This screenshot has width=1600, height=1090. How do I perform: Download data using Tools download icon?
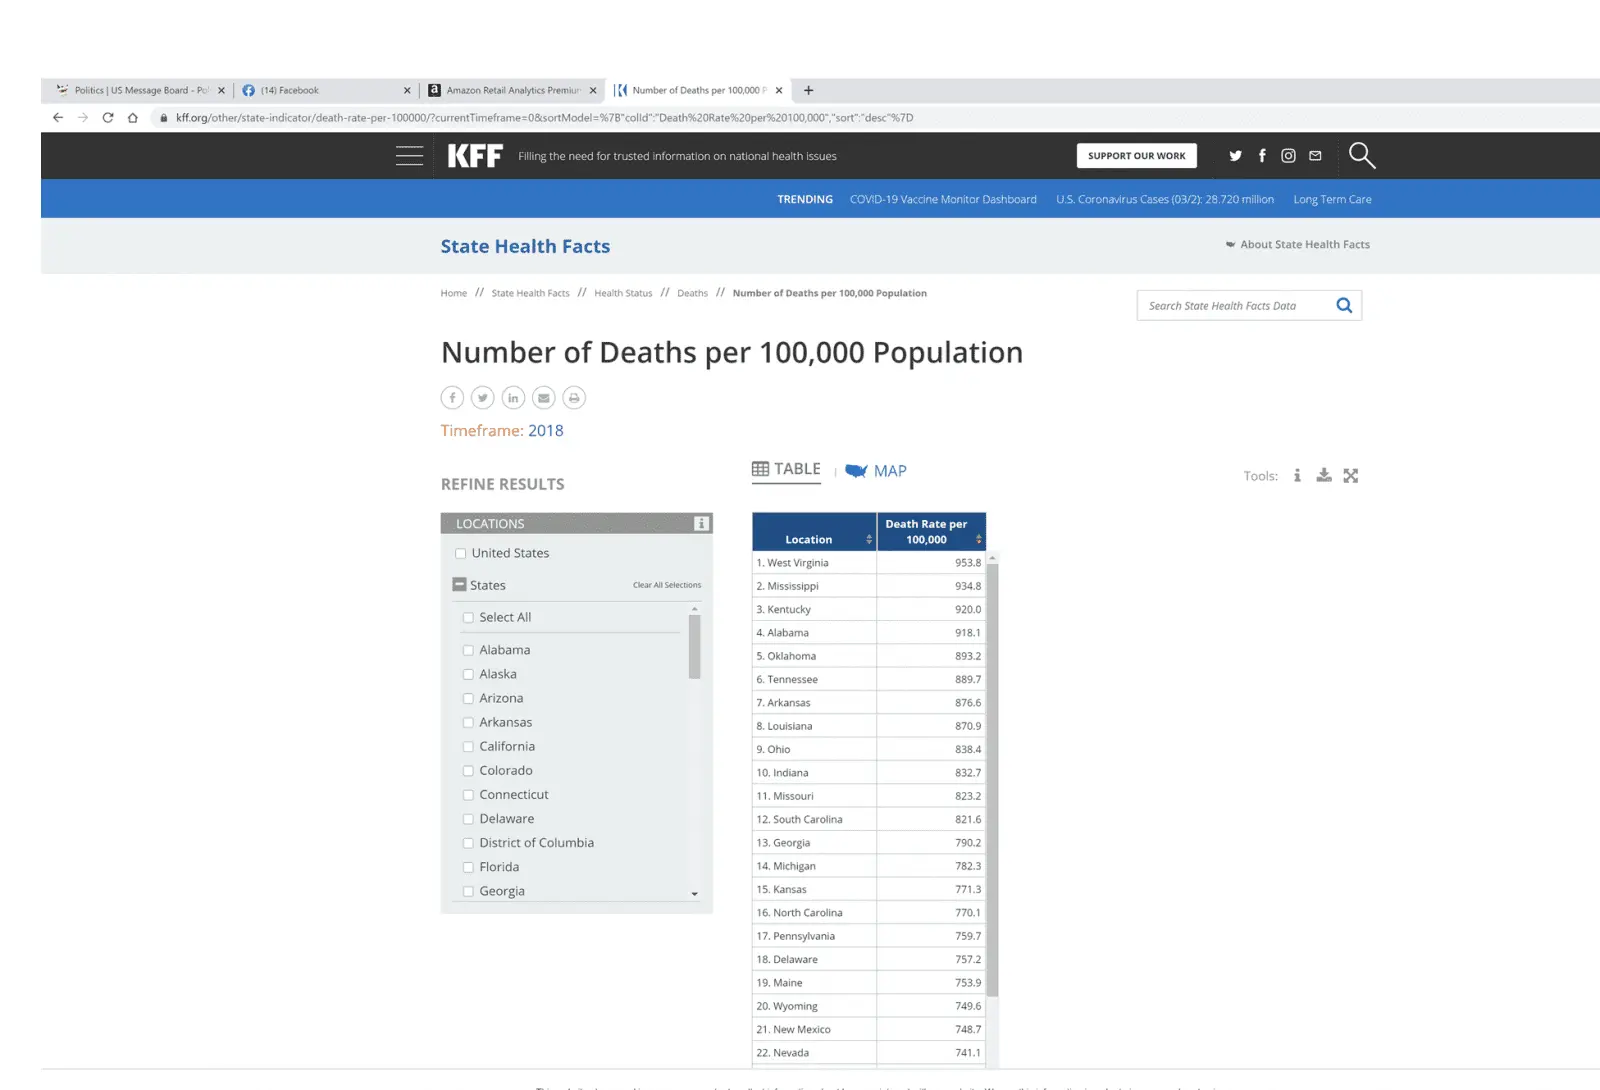1323,476
